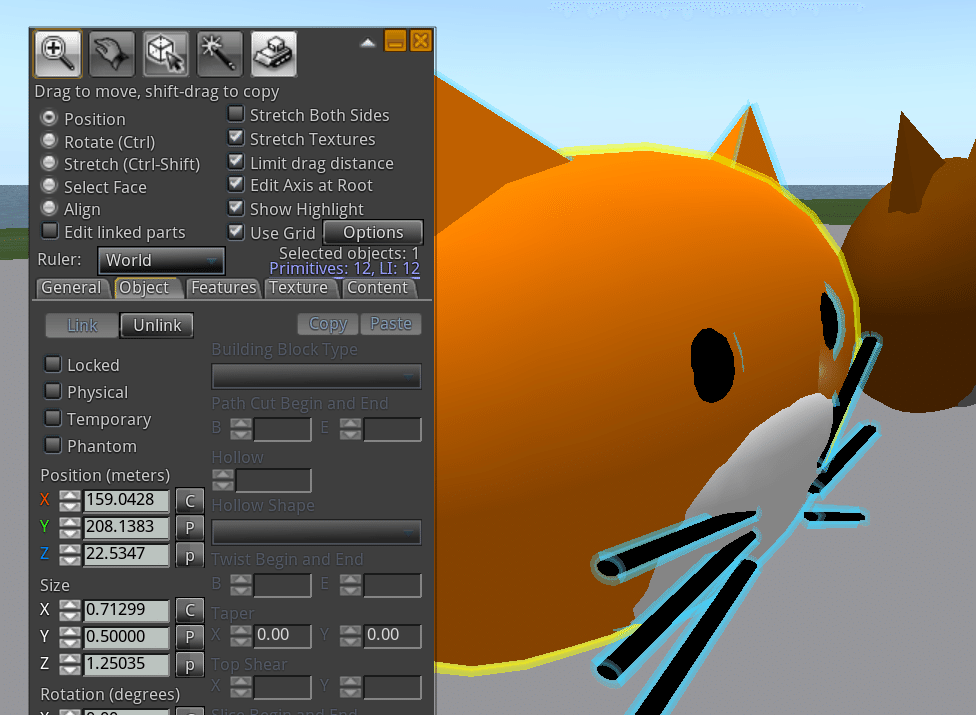Adjust Hollow stepper arrows

(x=223, y=480)
